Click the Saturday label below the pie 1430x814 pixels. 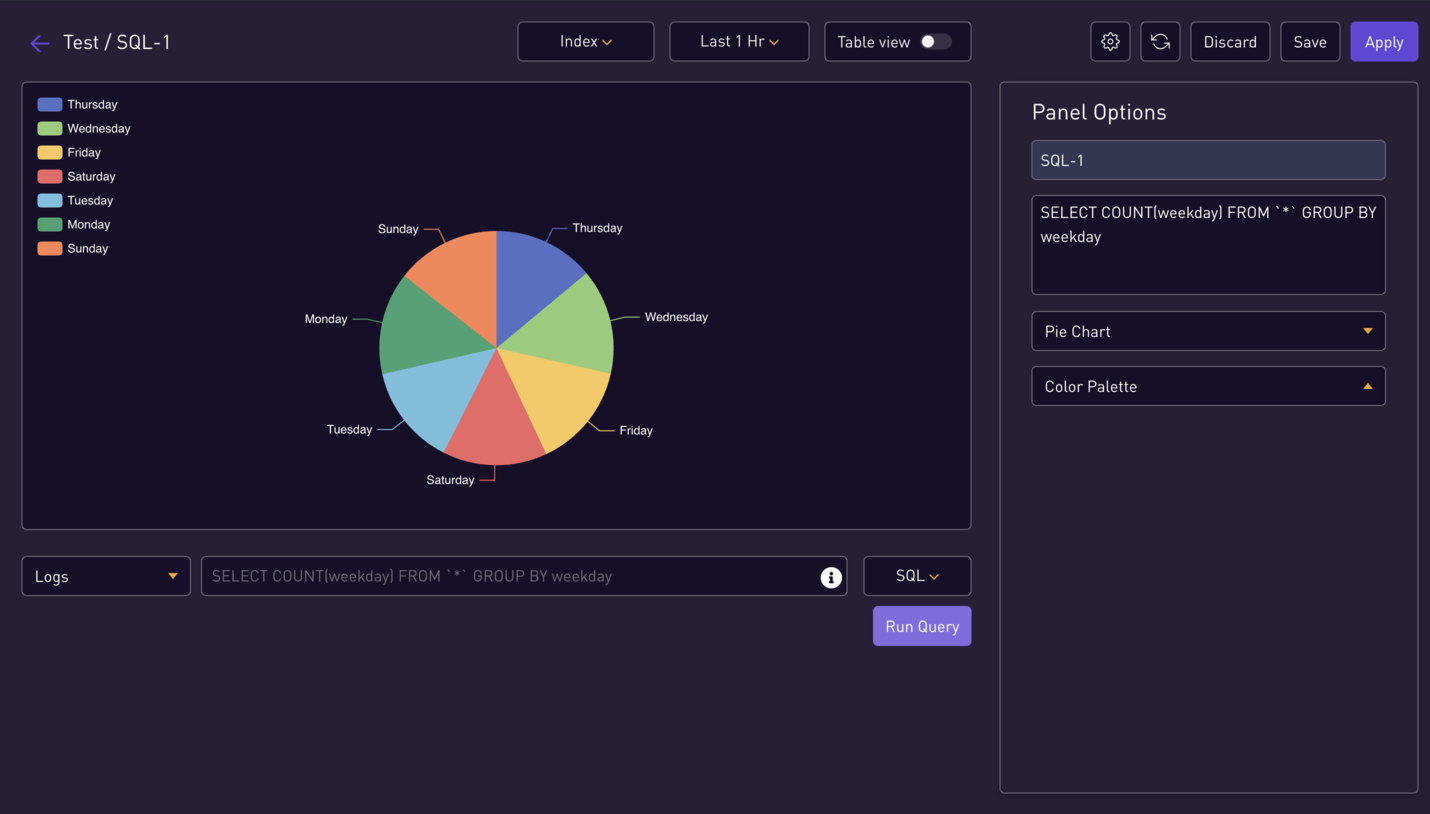[x=450, y=480]
